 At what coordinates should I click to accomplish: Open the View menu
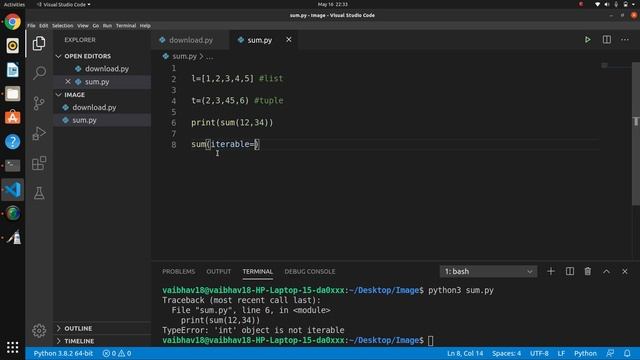[83, 25]
